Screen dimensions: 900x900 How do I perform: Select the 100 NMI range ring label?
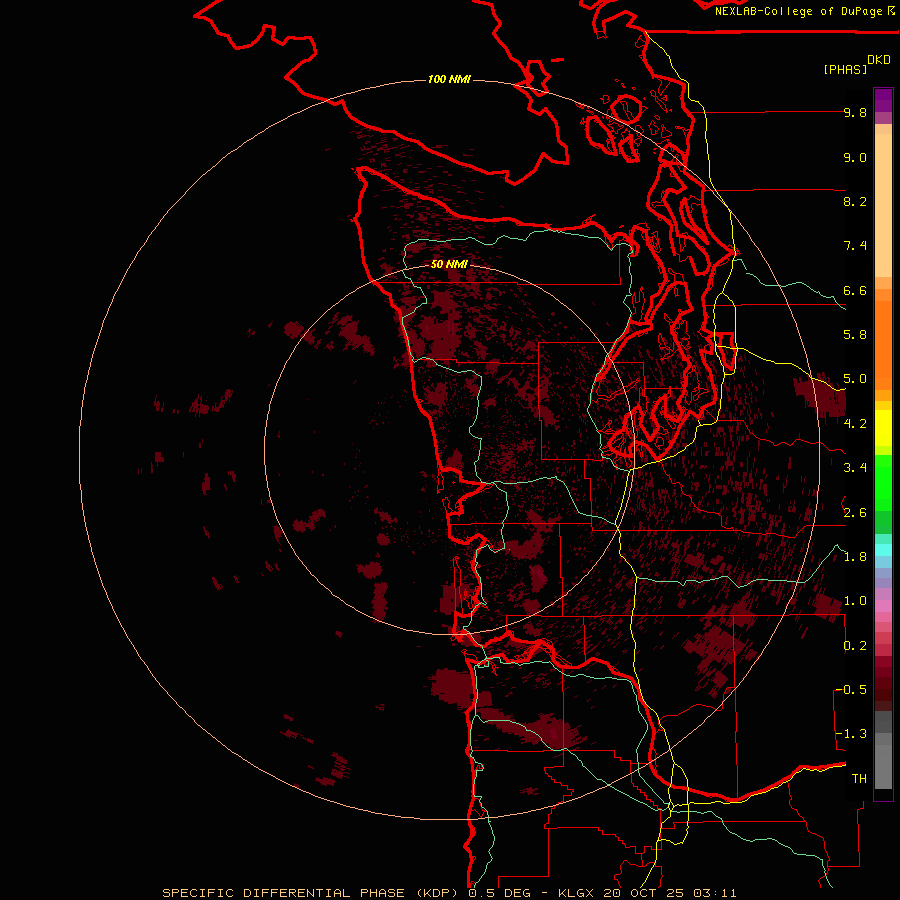pyautogui.click(x=449, y=79)
